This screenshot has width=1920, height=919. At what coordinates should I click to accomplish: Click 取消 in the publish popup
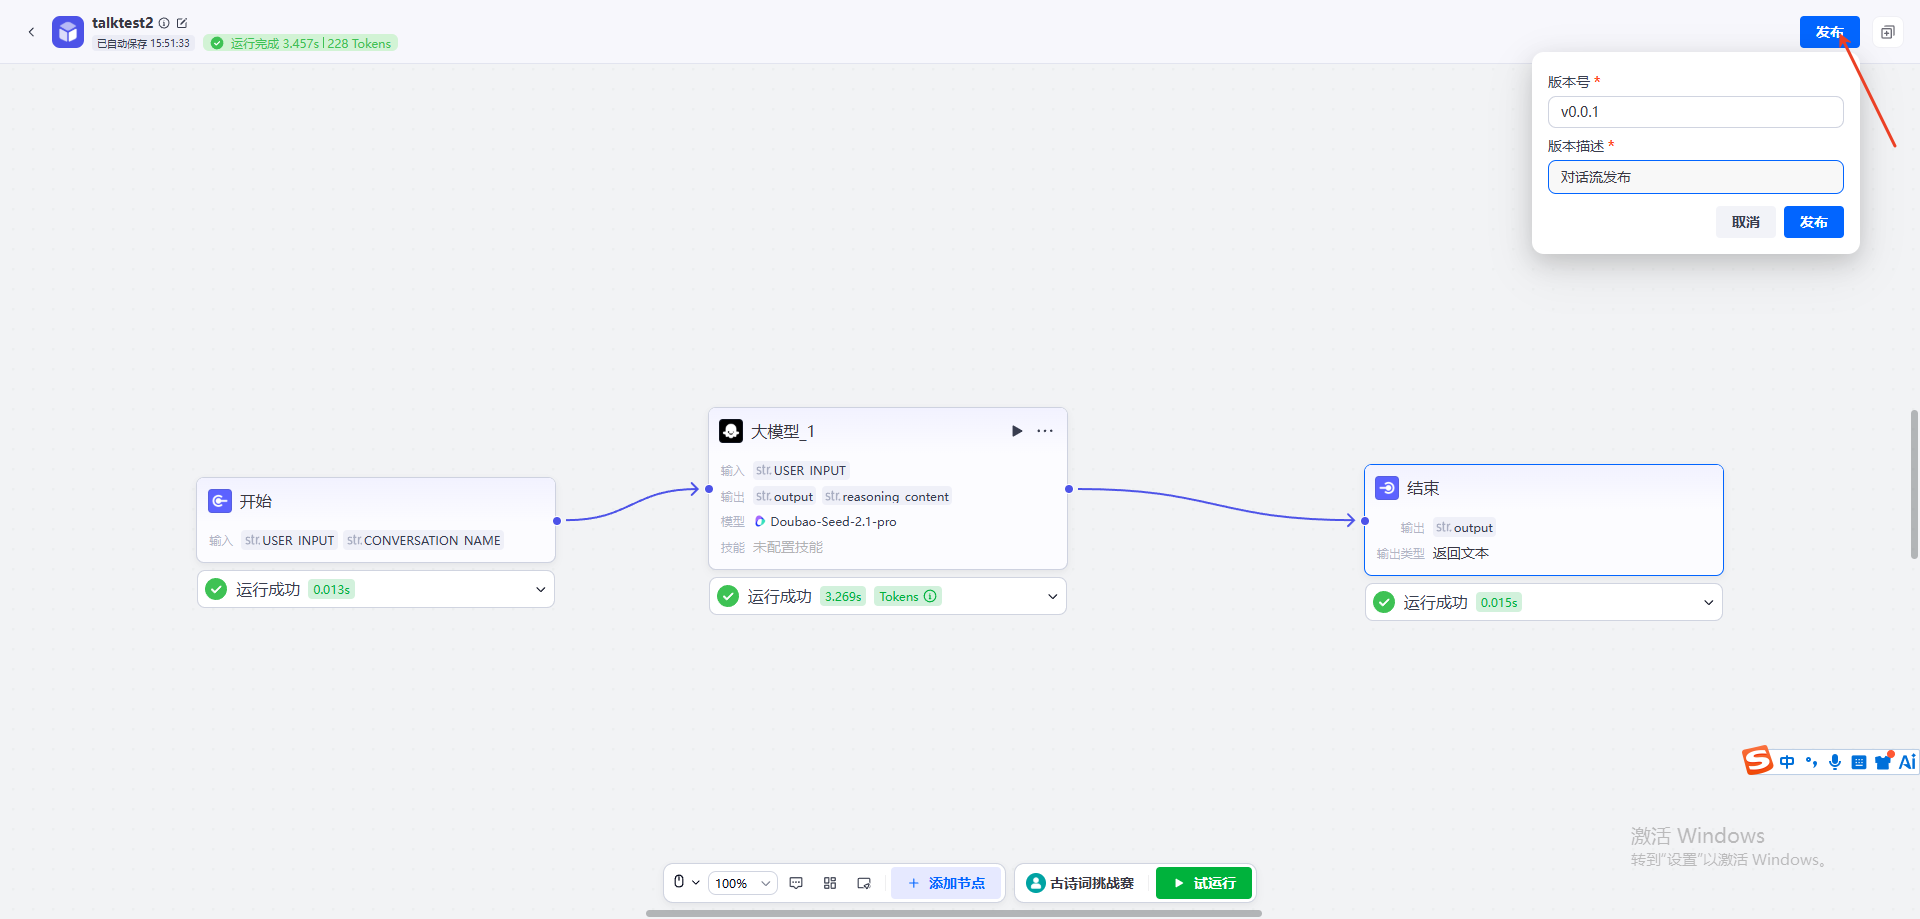coord(1746,222)
